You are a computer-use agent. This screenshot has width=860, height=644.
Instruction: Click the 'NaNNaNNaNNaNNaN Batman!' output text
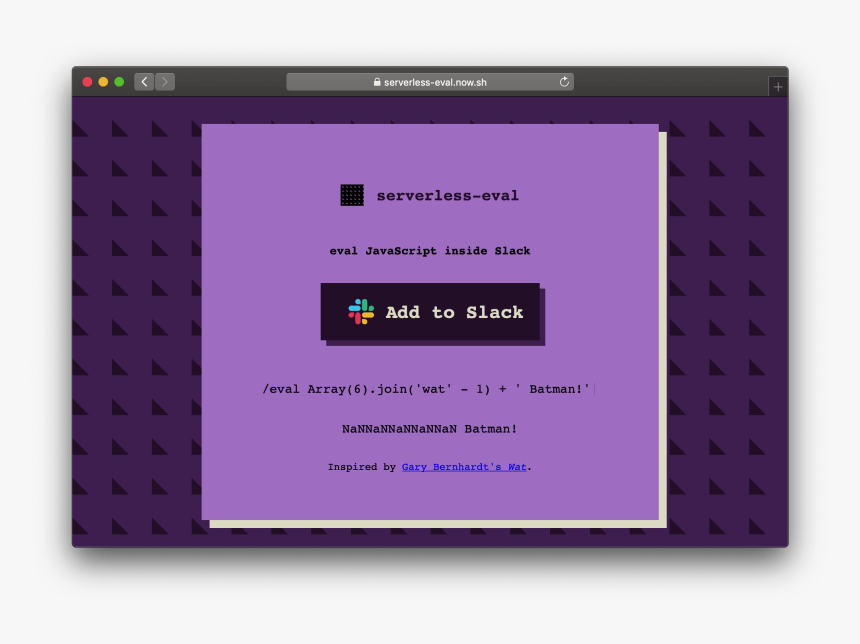click(429, 428)
